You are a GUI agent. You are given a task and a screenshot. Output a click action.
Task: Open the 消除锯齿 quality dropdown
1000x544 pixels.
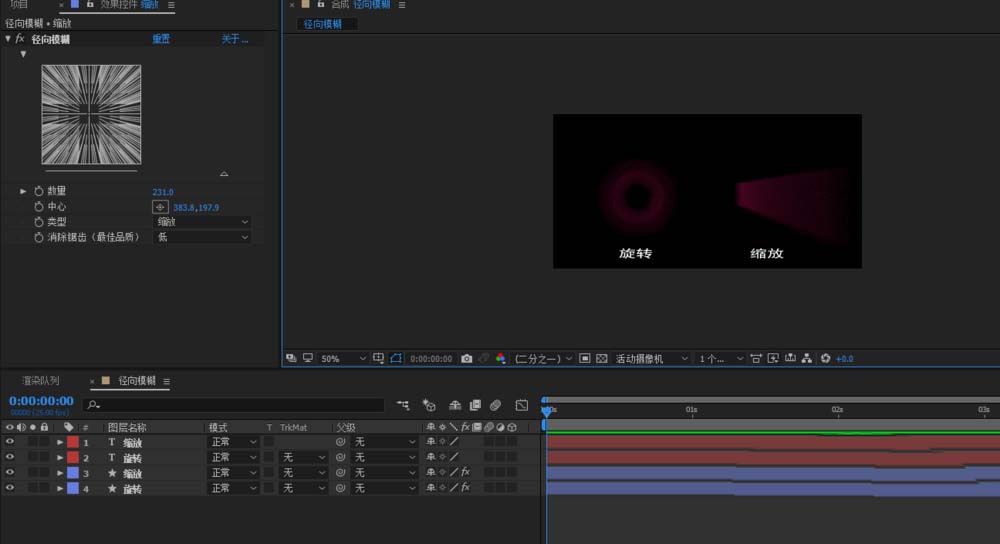click(x=202, y=237)
